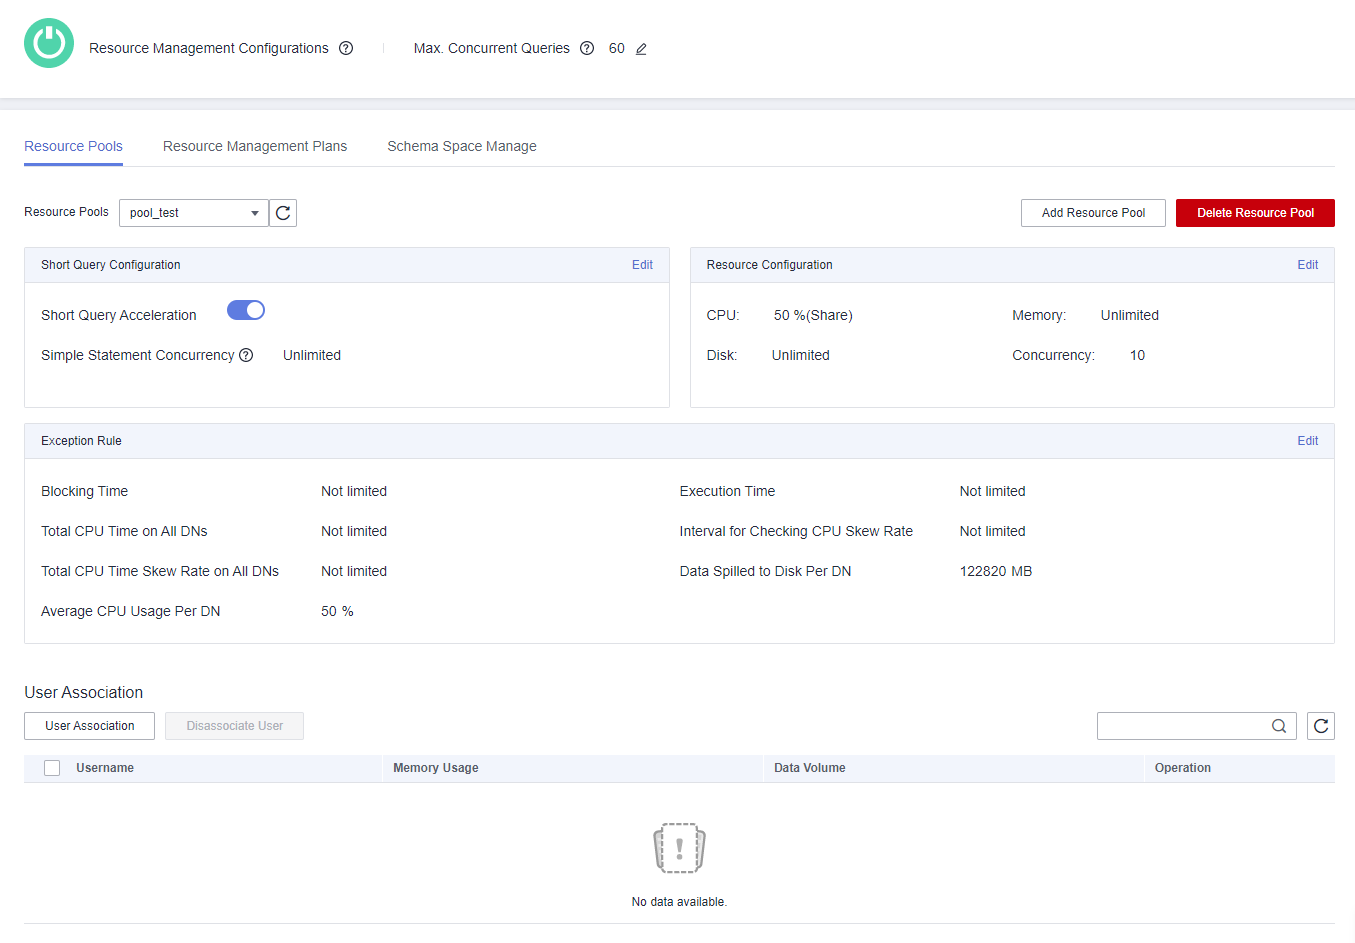
Task: Click the Max. Concurrent Queries value '60'
Action: (617, 48)
